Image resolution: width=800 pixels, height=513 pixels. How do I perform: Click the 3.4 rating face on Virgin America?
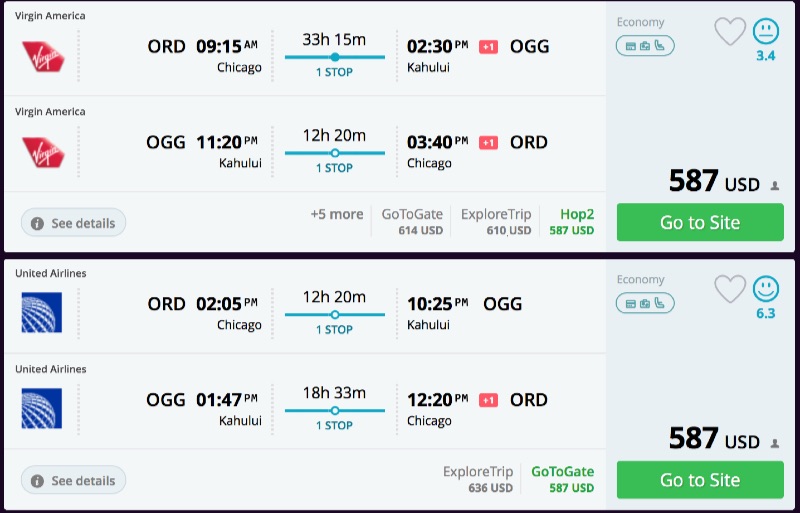[x=766, y=32]
